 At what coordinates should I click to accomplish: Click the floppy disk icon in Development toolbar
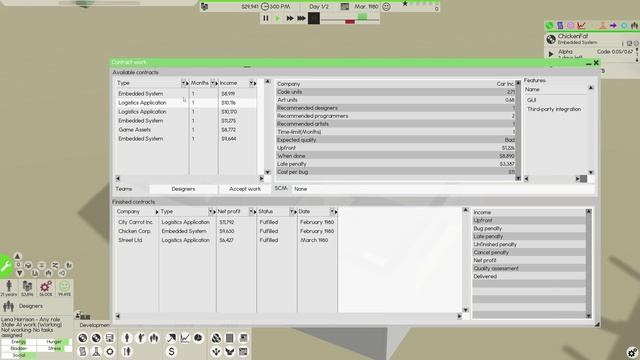tap(110, 338)
